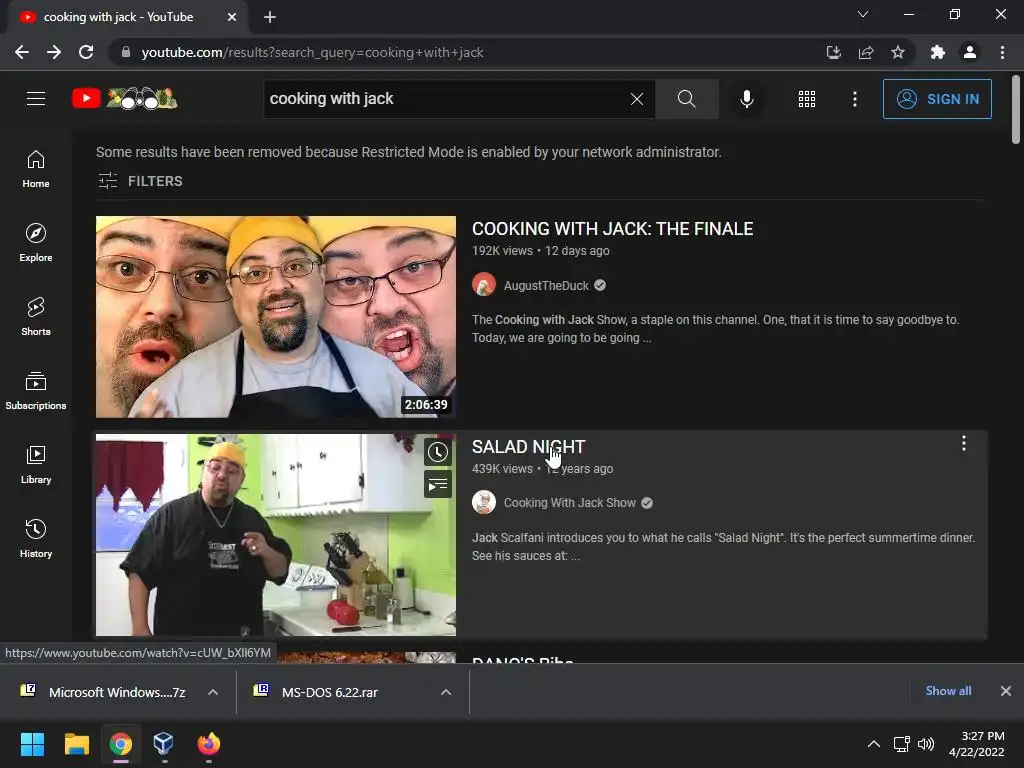Select the 'cooking with jack - YouTube' tab
This screenshot has width=1024, height=768.
(127, 18)
